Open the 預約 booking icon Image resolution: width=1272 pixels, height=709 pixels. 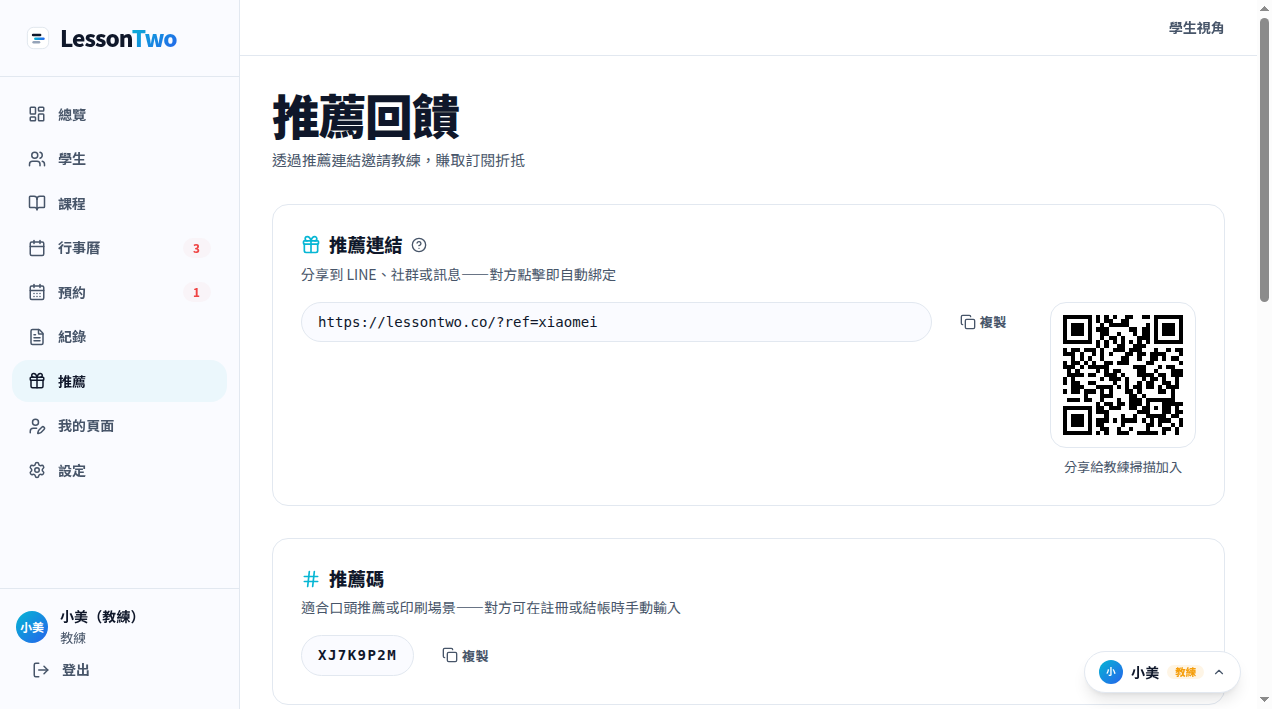point(37,292)
